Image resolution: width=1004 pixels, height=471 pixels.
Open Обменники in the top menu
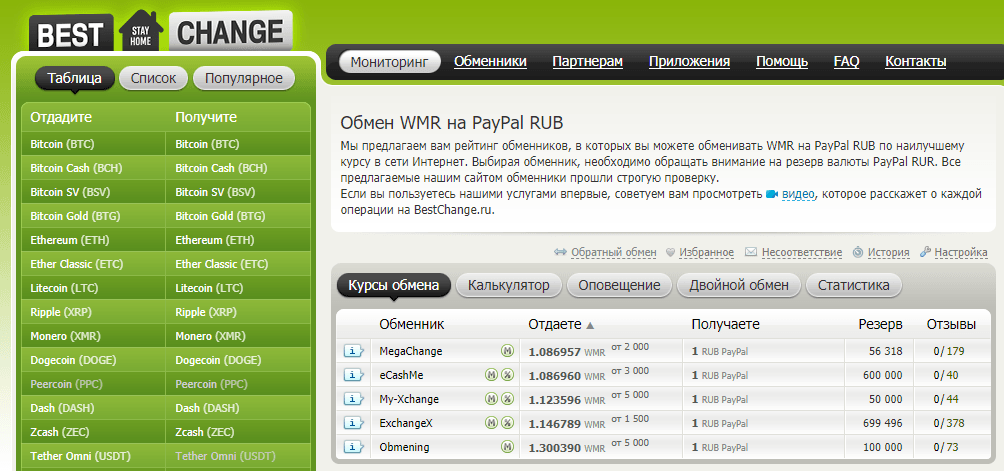pyautogui.click(x=490, y=62)
